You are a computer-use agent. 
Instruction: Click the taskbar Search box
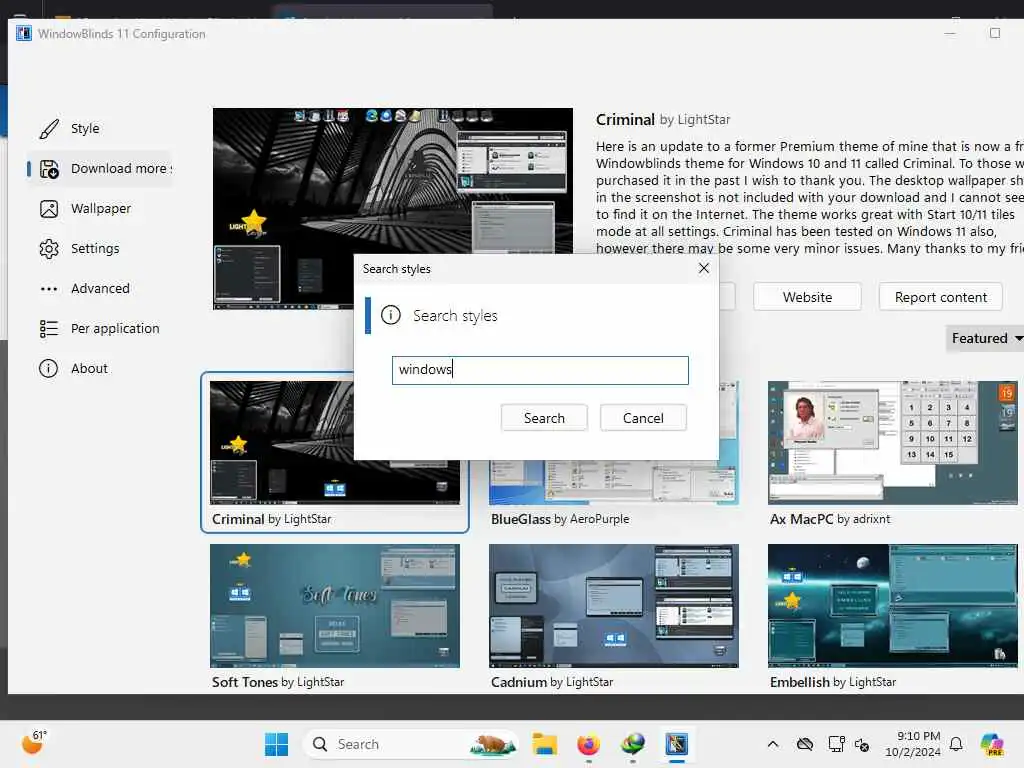tap(410, 744)
